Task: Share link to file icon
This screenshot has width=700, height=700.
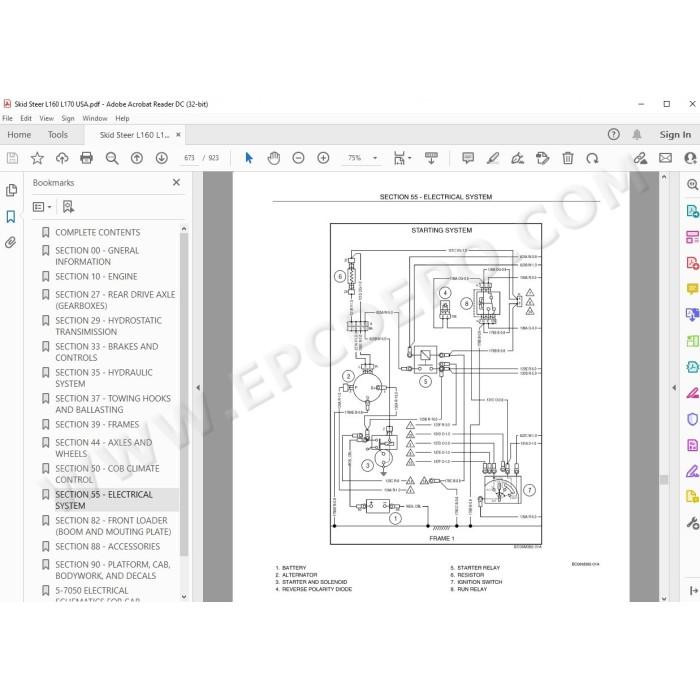Action: (x=640, y=158)
